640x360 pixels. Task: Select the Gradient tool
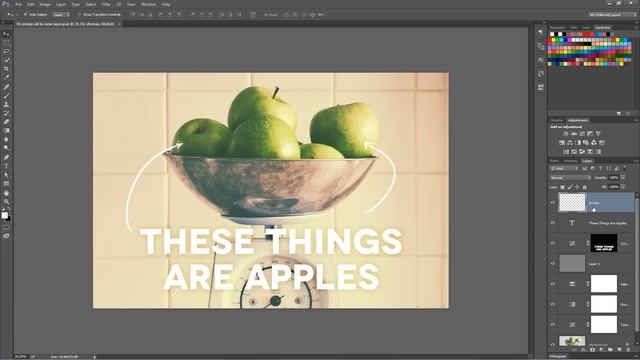click(x=6, y=131)
